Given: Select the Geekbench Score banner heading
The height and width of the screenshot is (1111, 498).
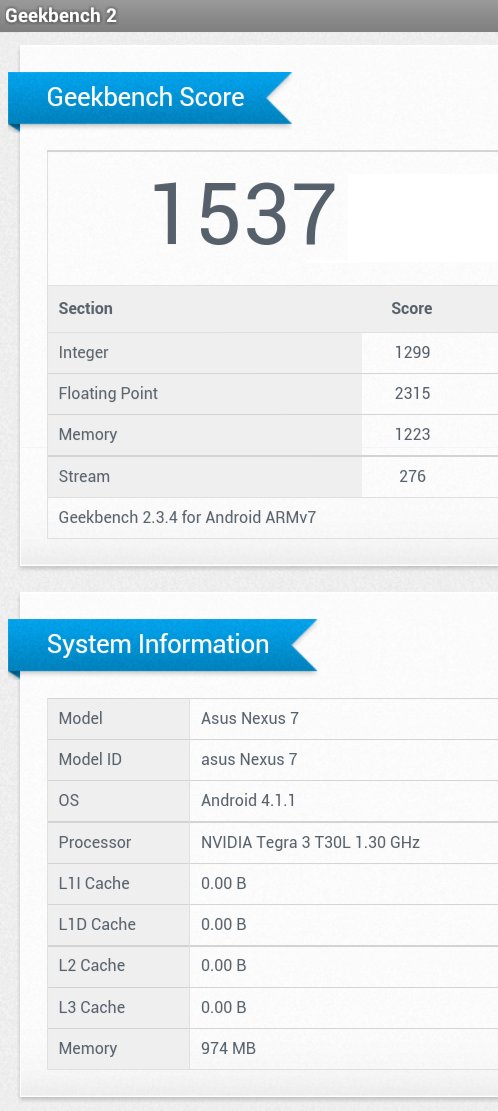Looking at the screenshot, I should [x=145, y=97].
